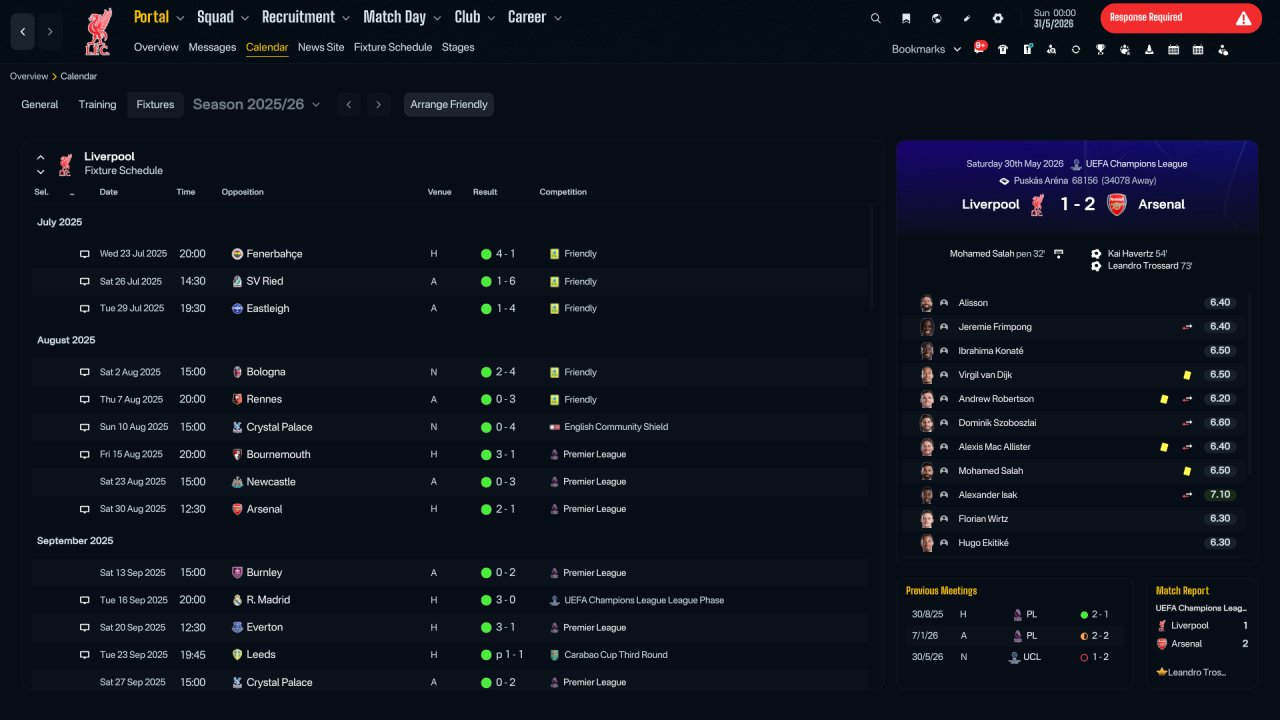Click the warning triangle on Response Required

pos(1243,18)
